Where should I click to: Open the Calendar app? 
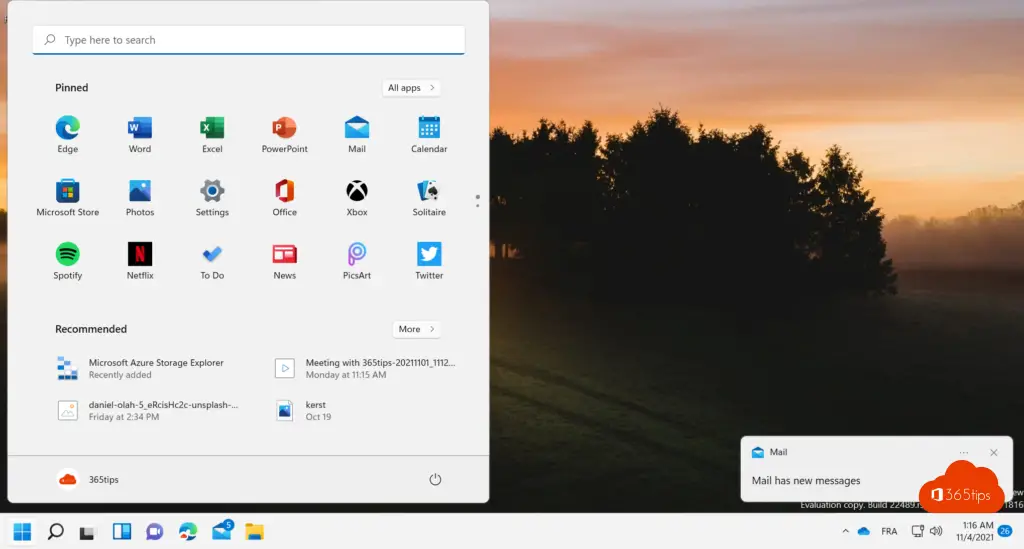point(429,134)
